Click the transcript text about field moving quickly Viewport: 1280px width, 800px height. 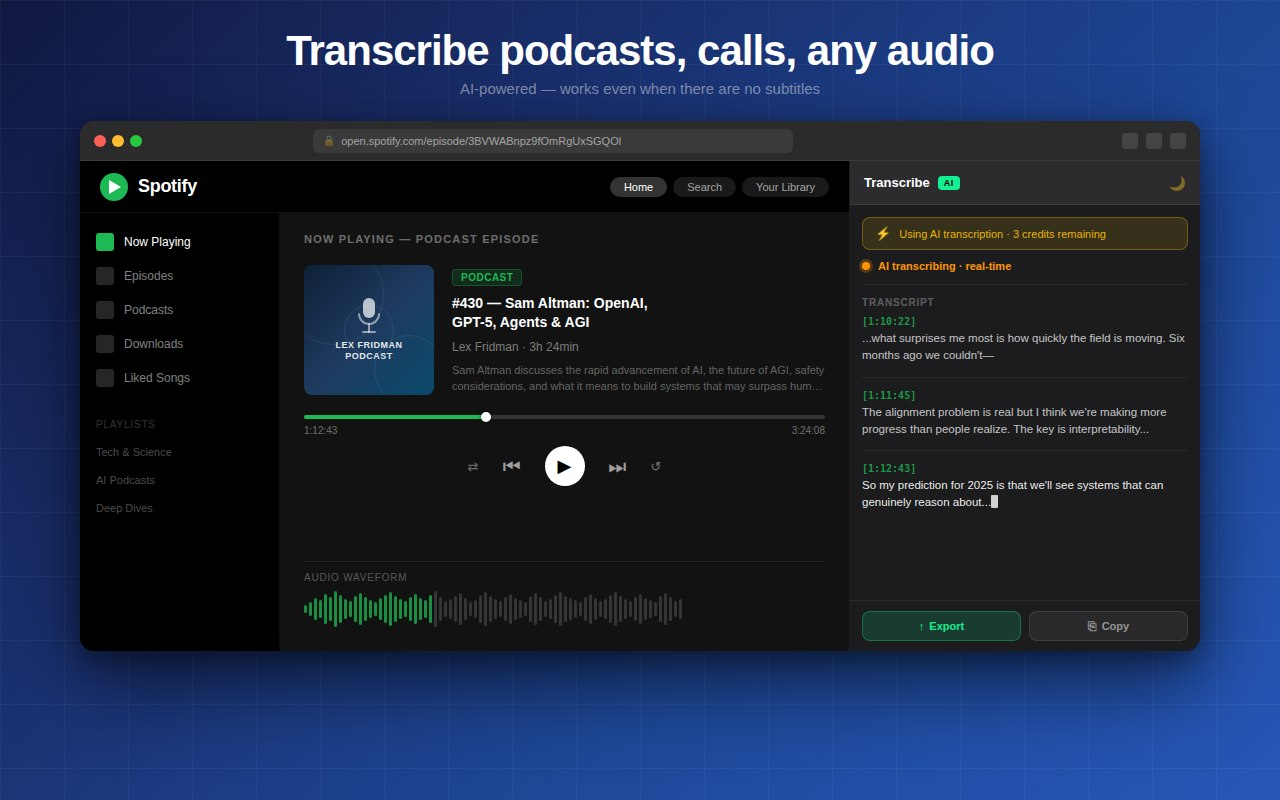[x=1023, y=346]
